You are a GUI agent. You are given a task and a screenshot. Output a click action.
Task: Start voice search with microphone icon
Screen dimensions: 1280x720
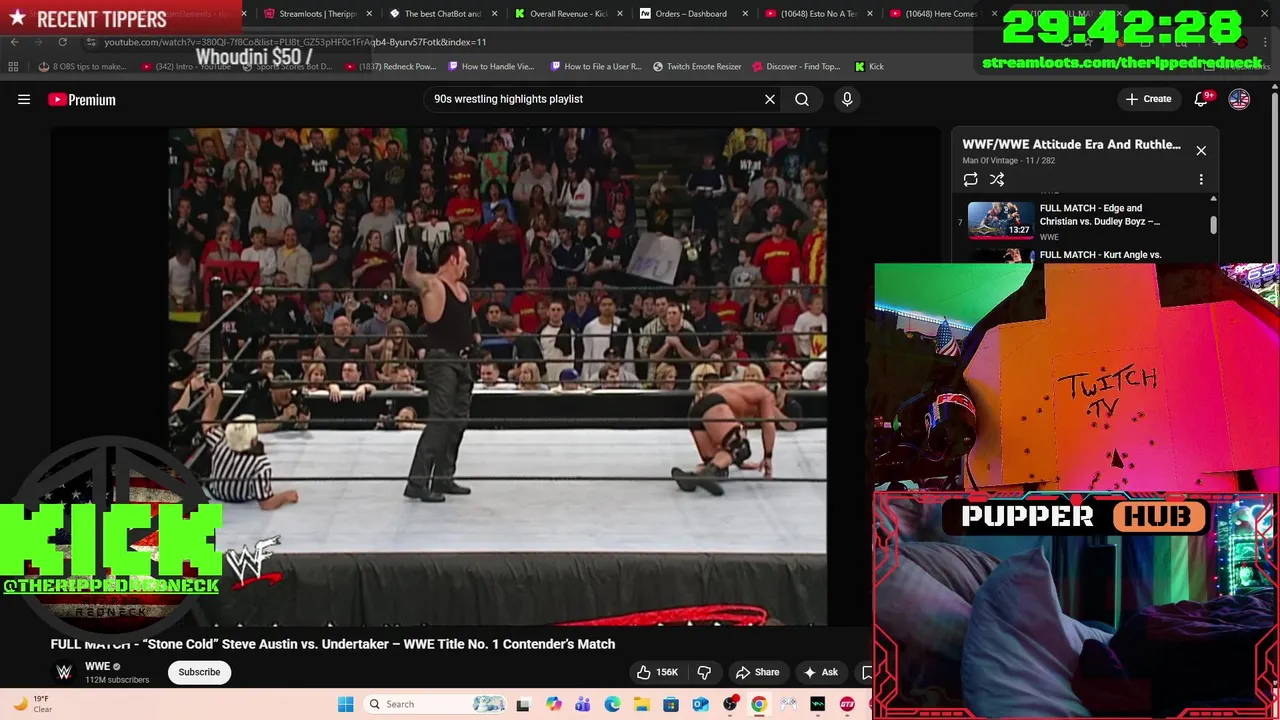click(847, 99)
